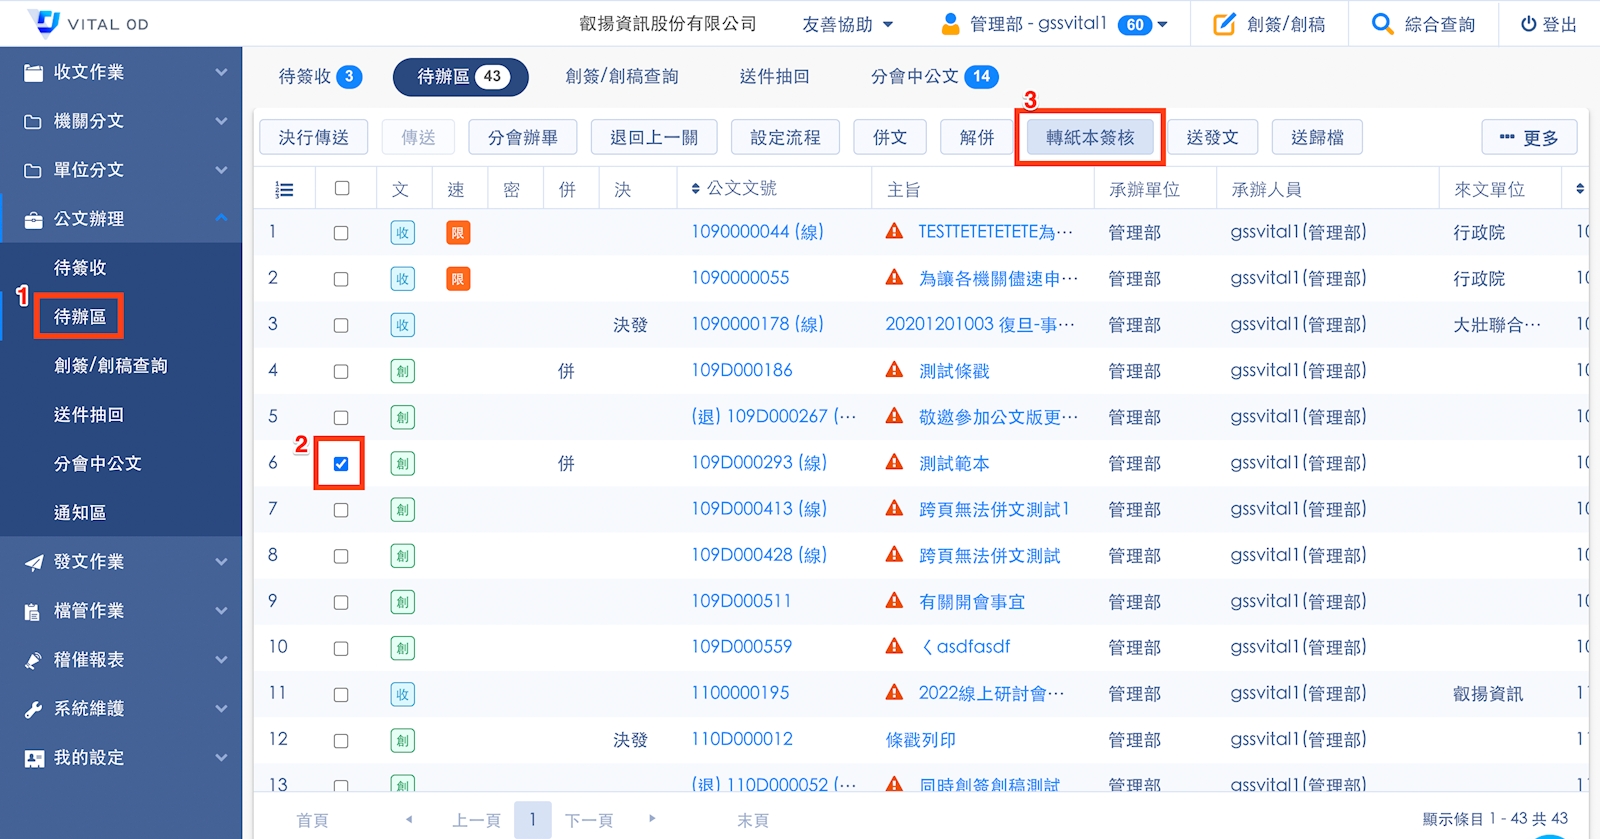1600x839 pixels.
Task: Uncheck the checkbox for row 6
Action: click(x=341, y=464)
